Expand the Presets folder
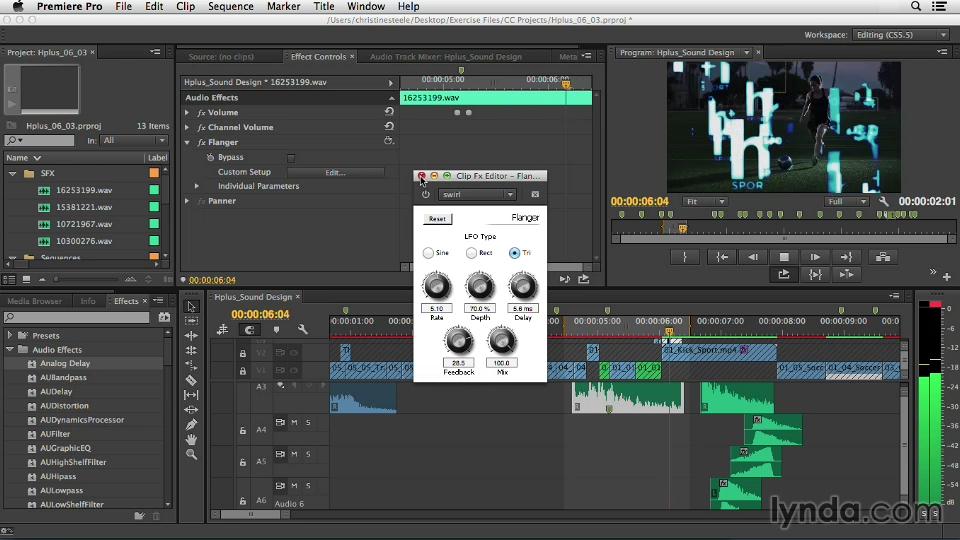Viewport: 960px width, 540px height. click(10, 336)
